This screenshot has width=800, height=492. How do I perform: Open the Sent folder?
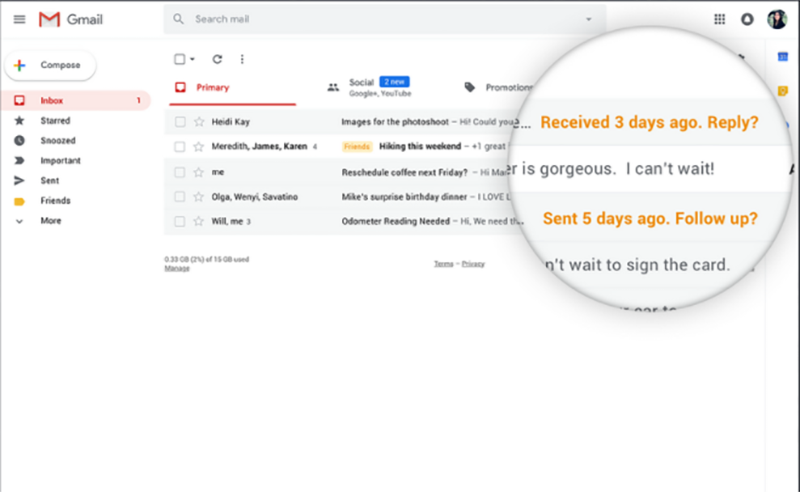coord(49,180)
